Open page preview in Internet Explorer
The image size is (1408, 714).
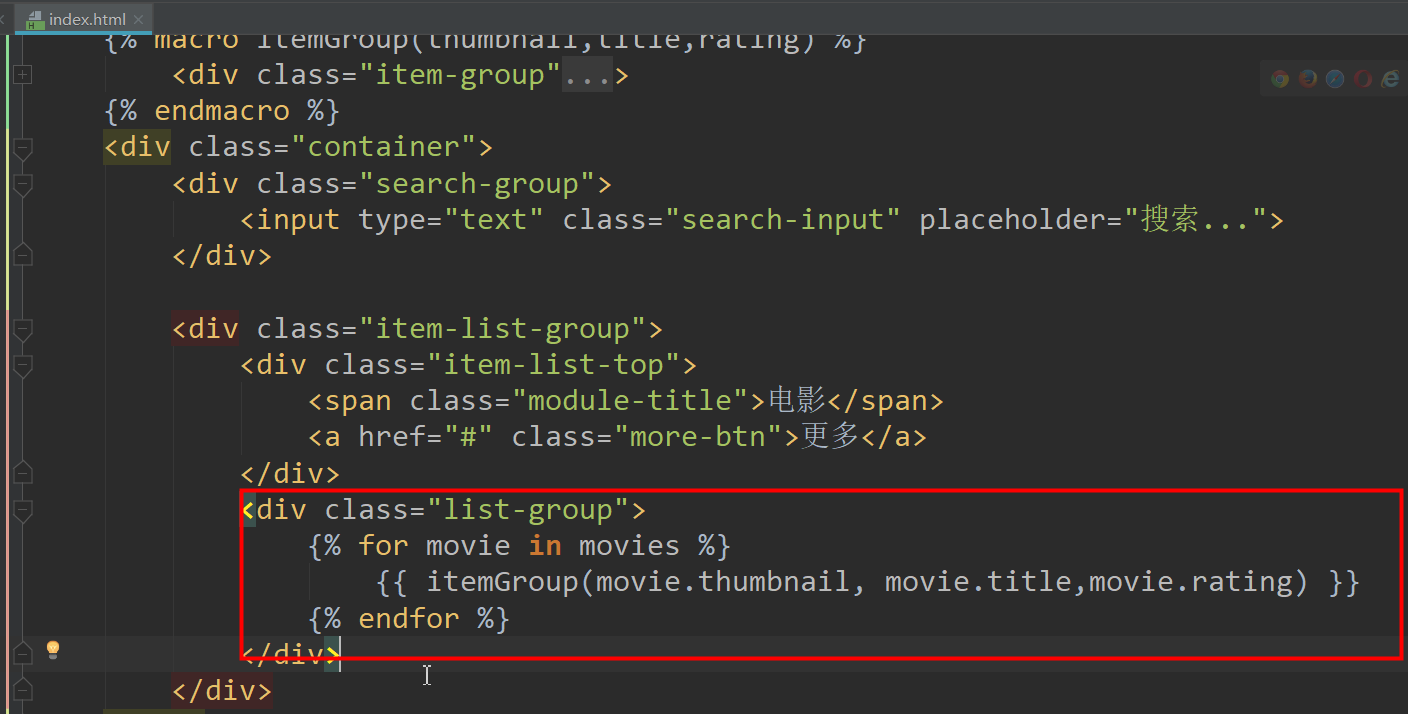(1390, 79)
